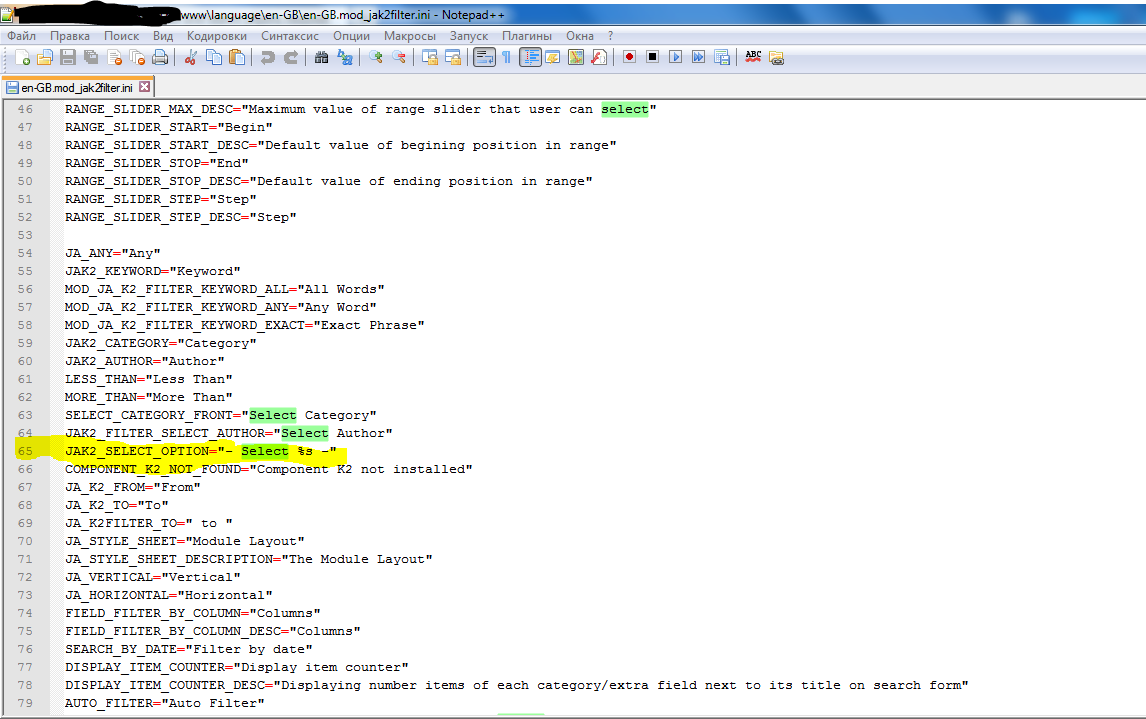Open the Запуск menu
Screen dimensions: 1146x719
(x=468, y=36)
